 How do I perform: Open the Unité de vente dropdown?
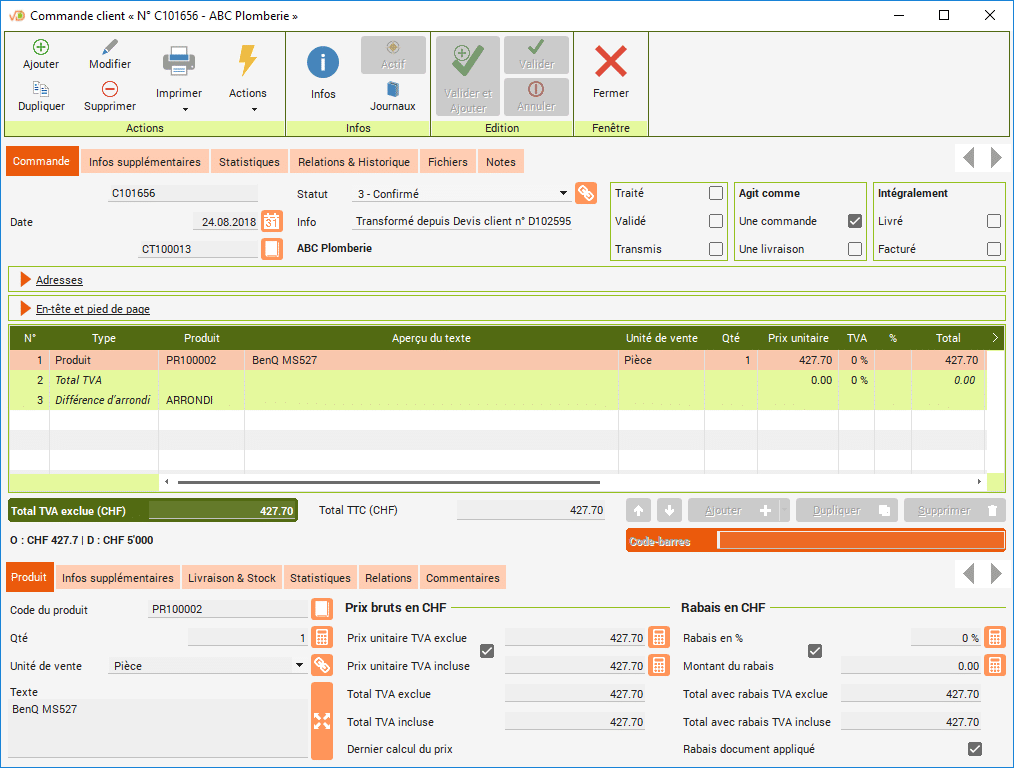[299, 666]
